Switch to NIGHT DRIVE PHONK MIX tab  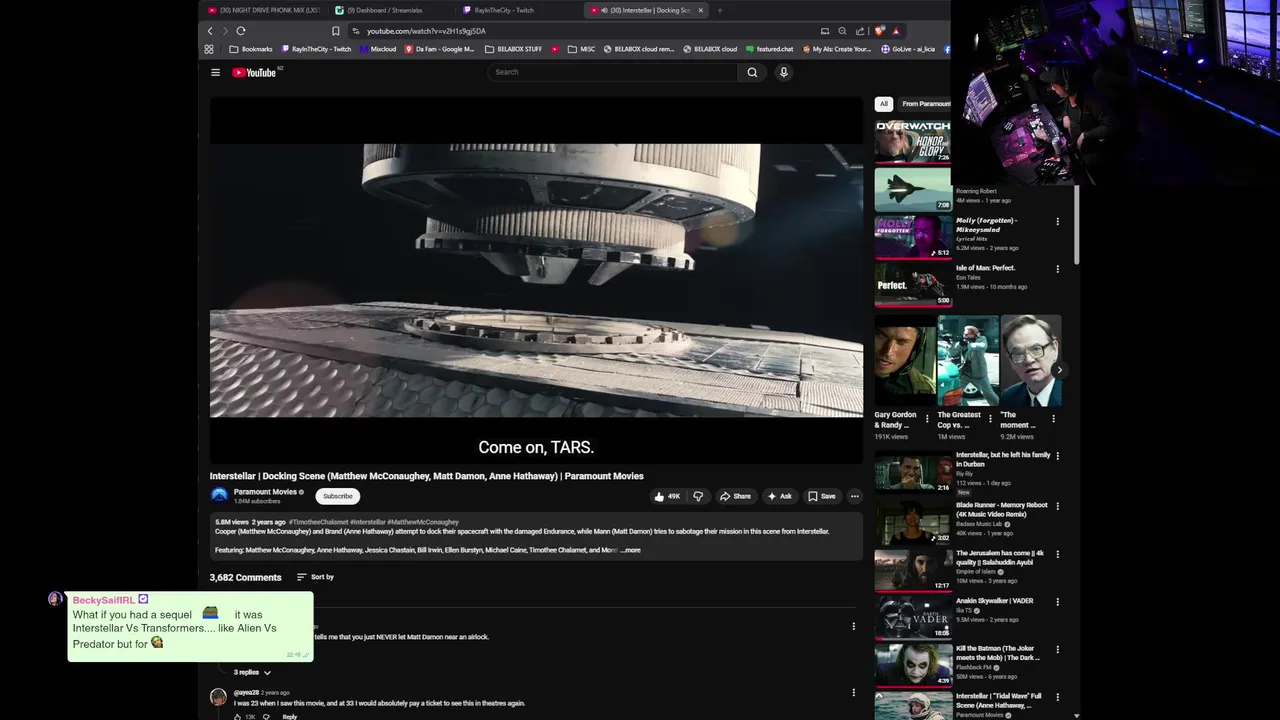264,10
